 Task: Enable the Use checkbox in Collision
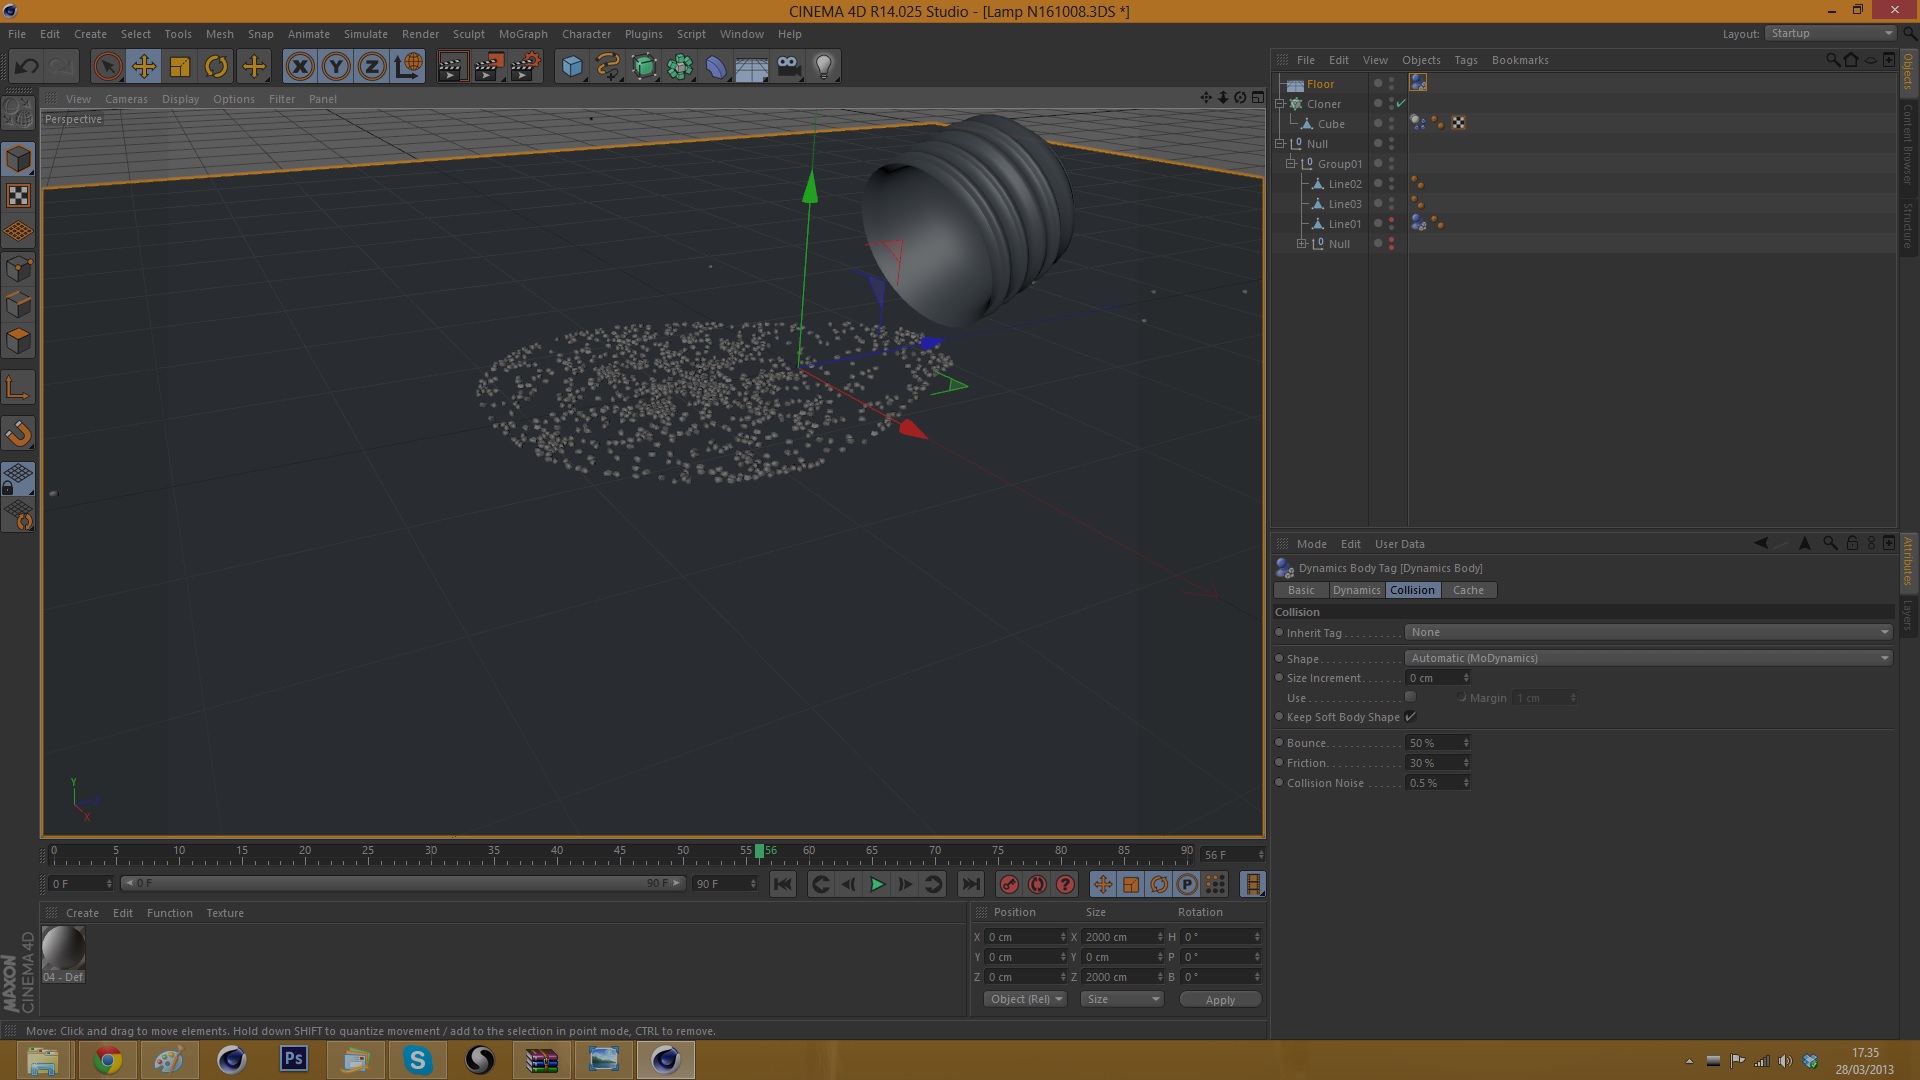[1410, 697]
